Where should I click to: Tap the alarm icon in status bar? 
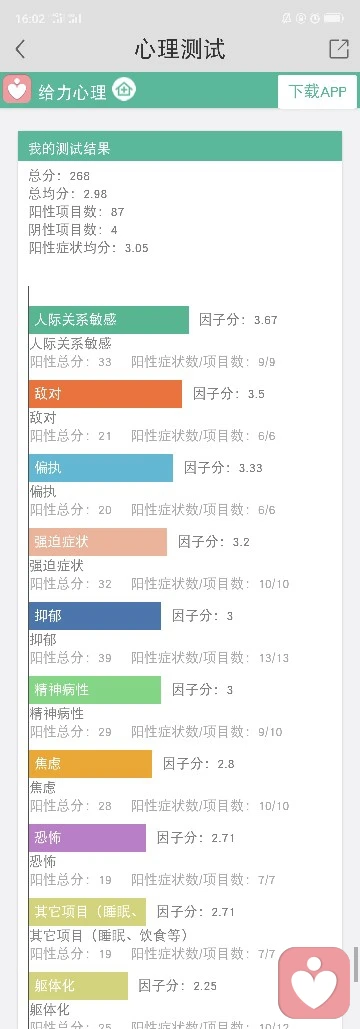pyautogui.click(x=317, y=18)
